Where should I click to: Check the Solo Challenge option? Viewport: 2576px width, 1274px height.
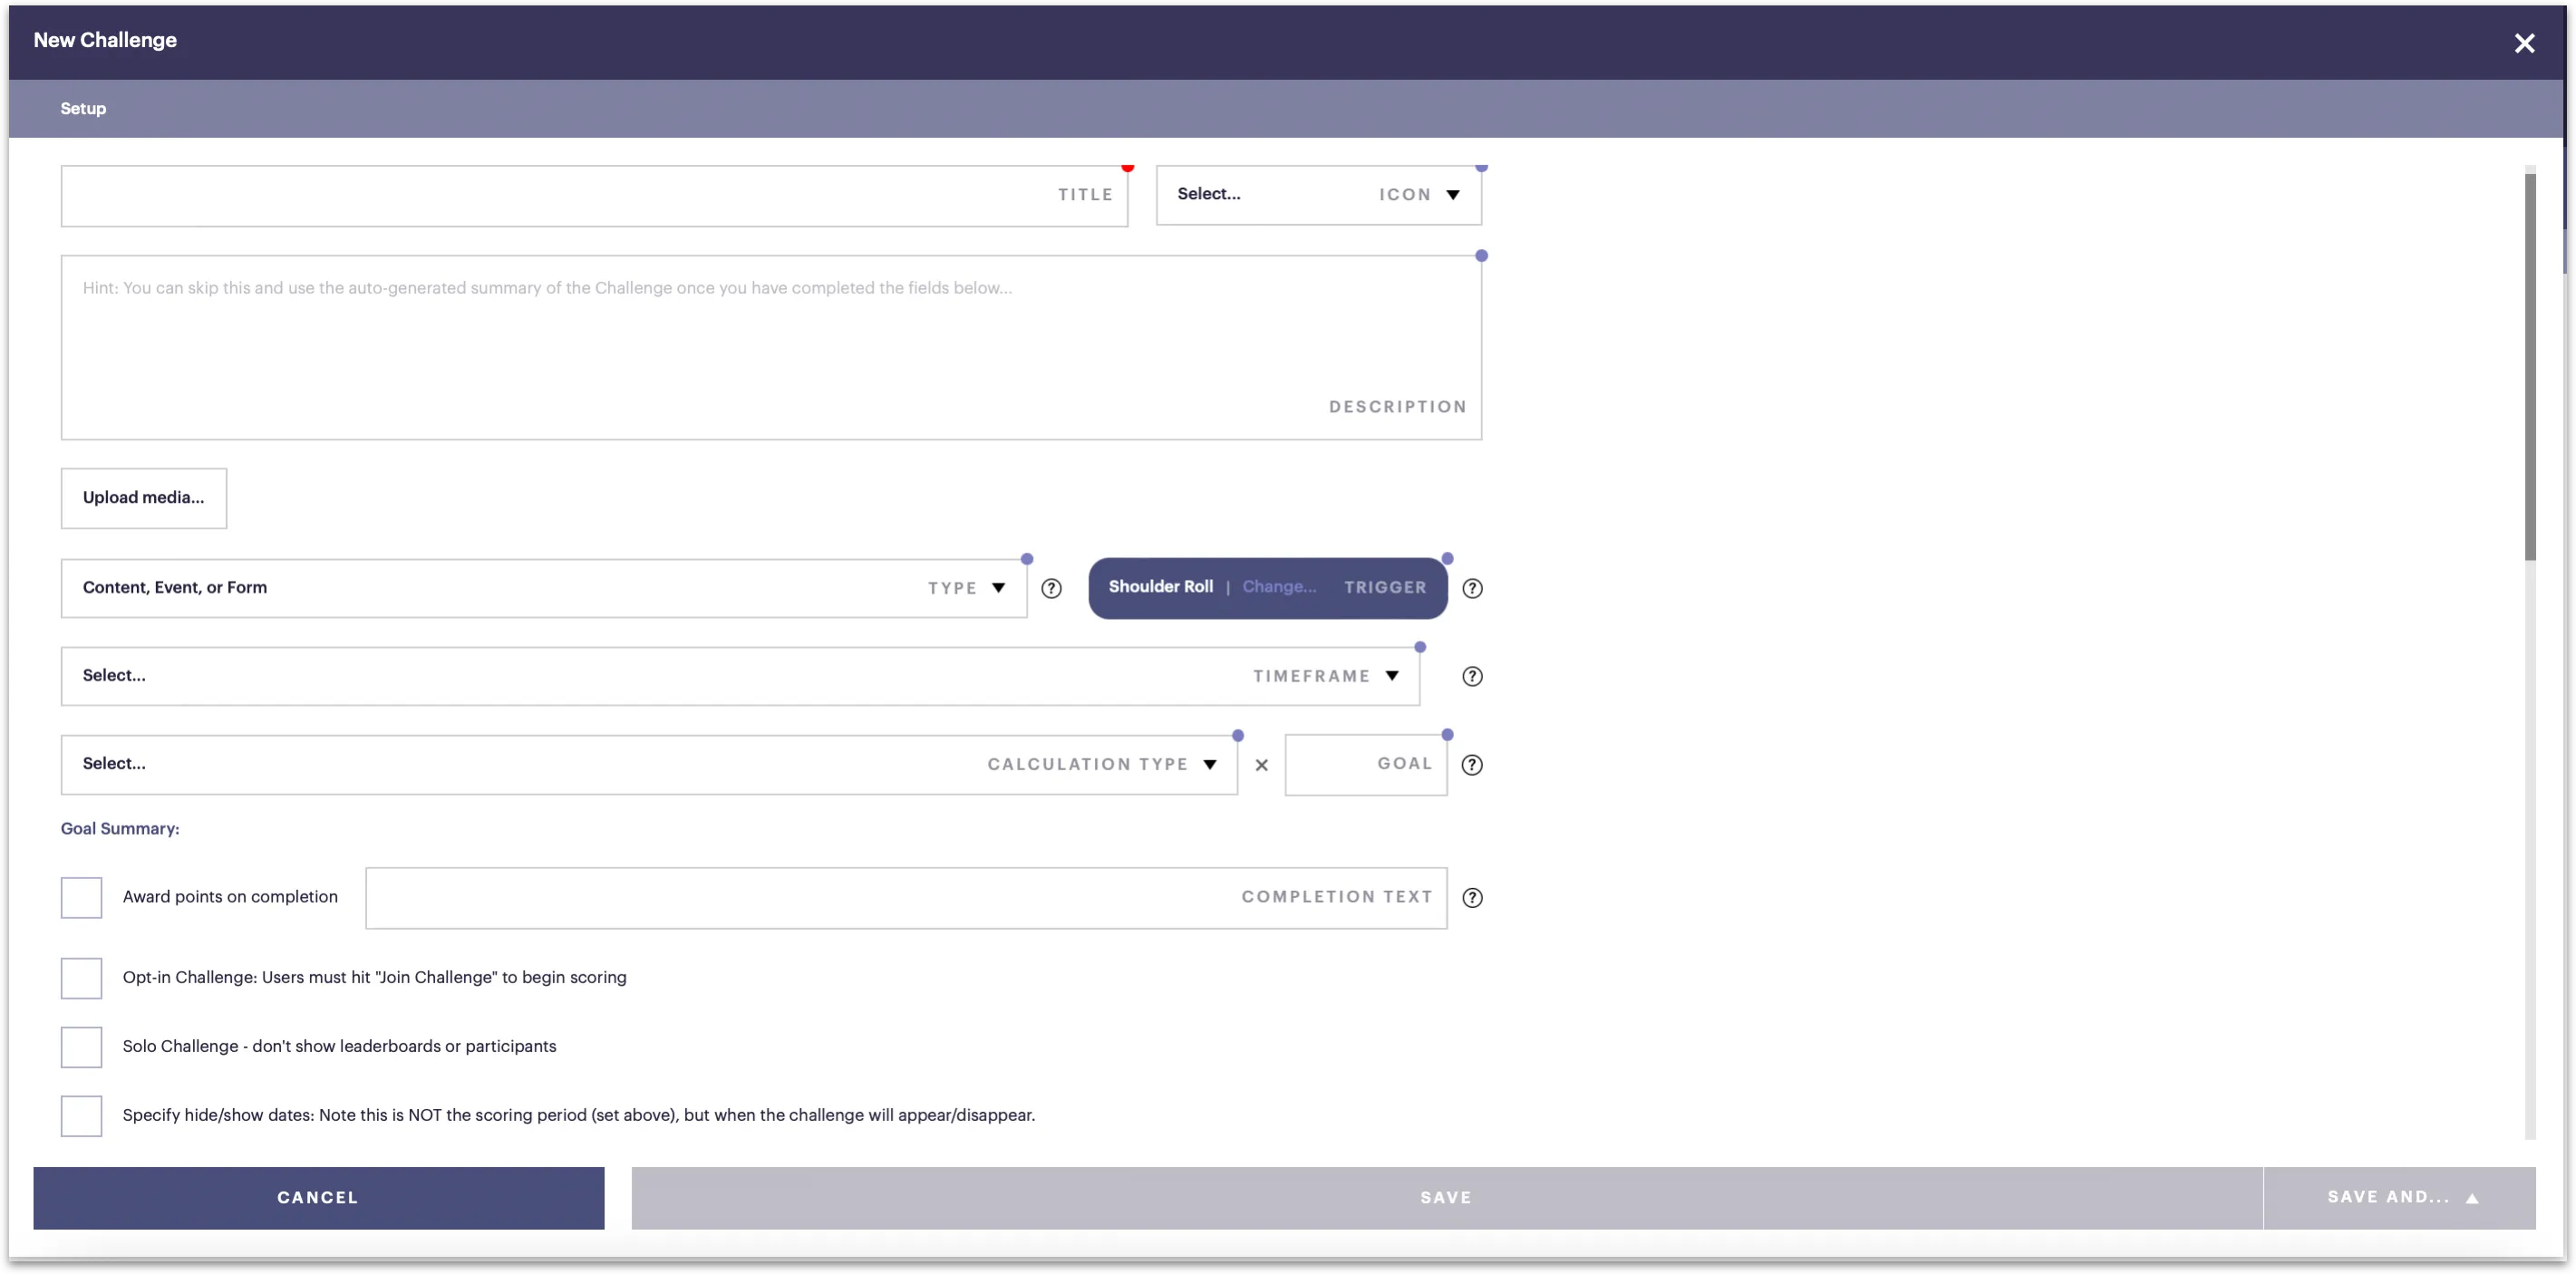(x=81, y=1047)
